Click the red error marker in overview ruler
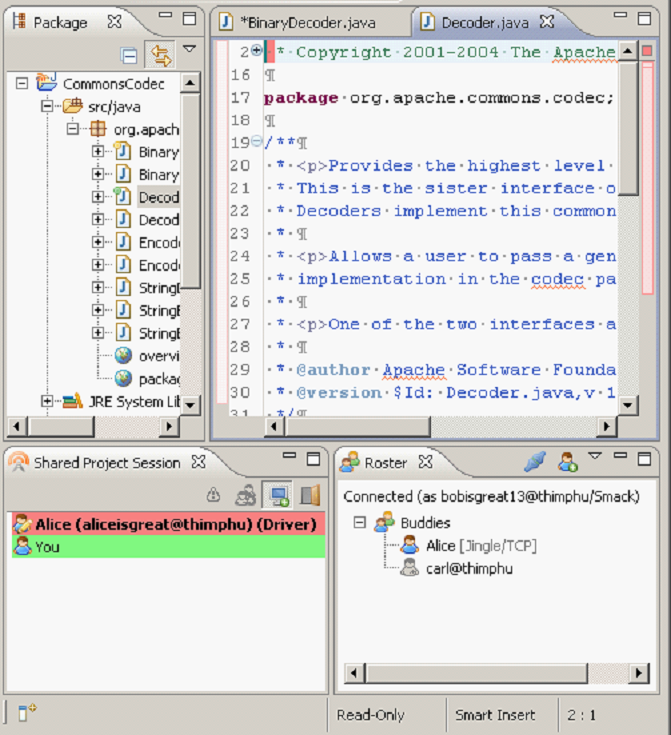Screen dimensions: 671x735 pos(648,51)
